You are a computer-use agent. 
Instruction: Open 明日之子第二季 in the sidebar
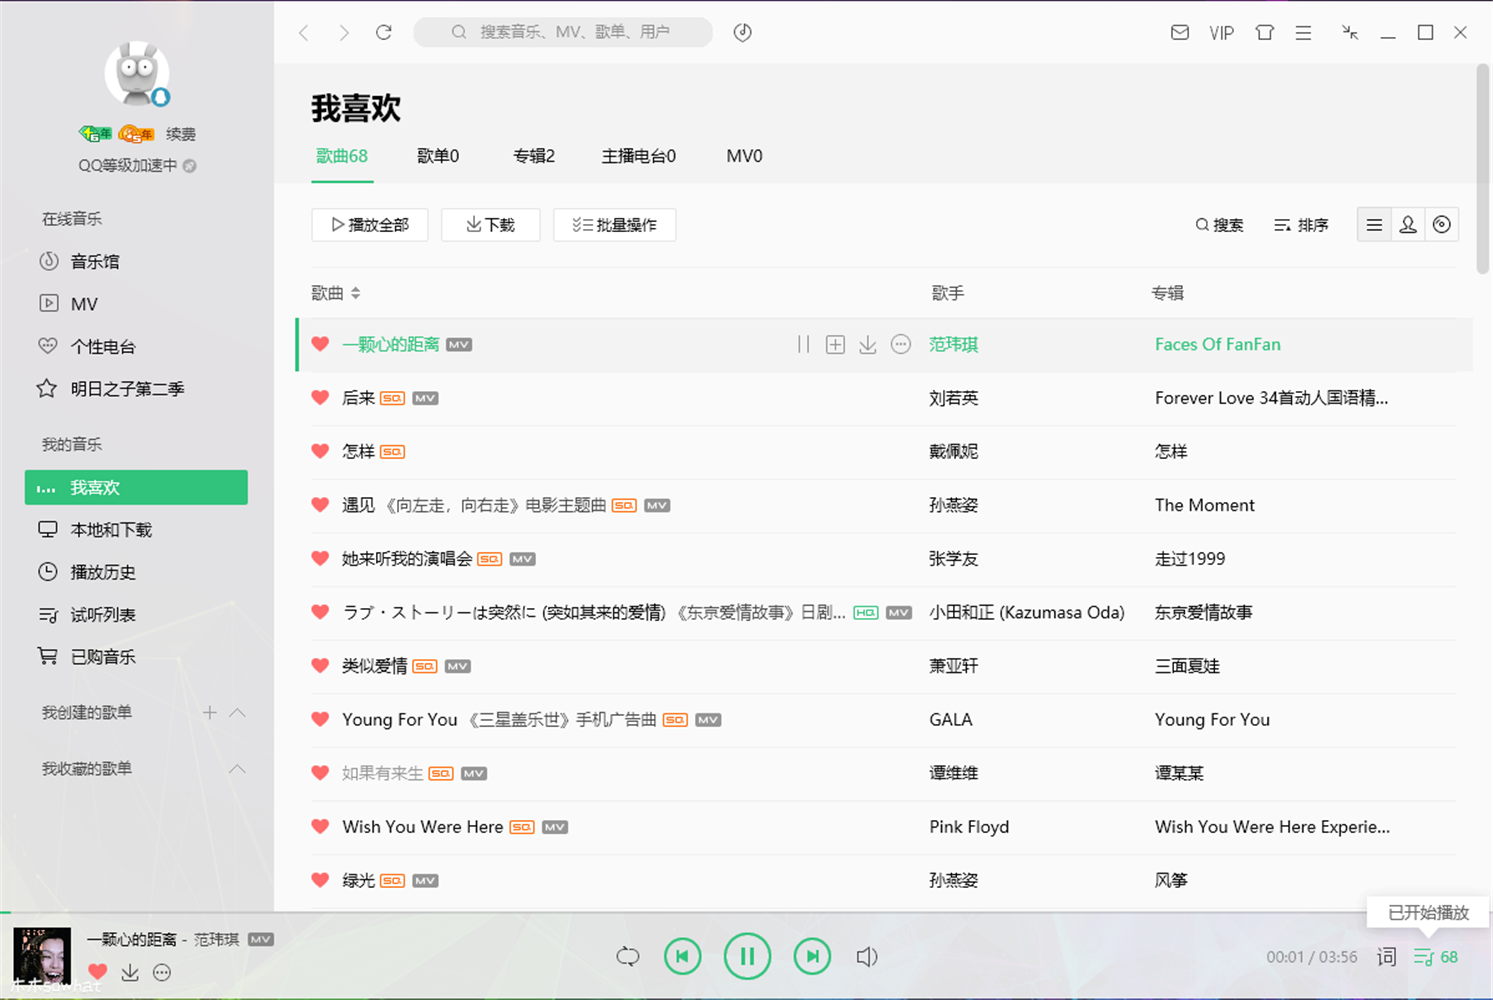127,389
